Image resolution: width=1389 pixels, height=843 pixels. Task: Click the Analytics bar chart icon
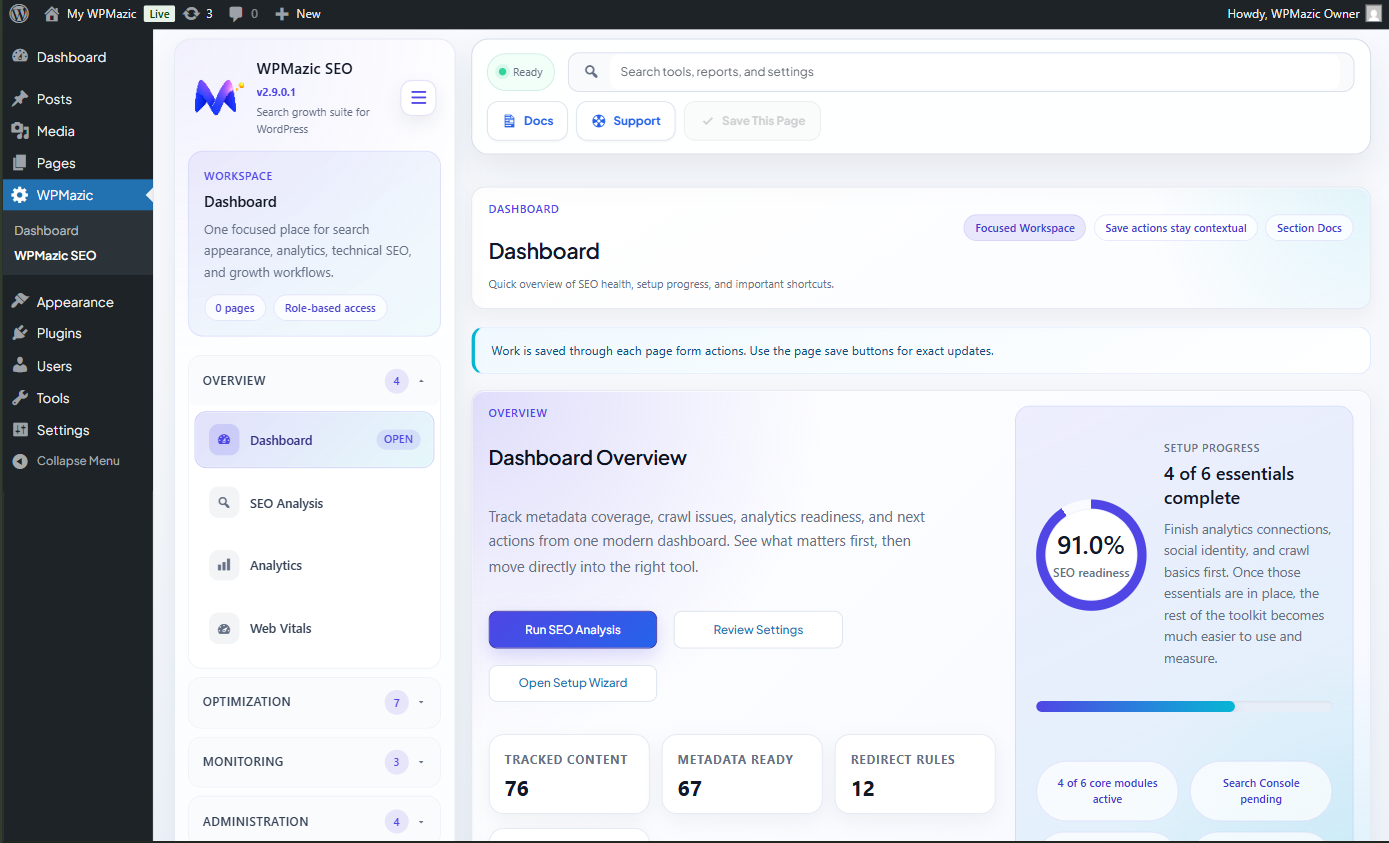tap(224, 565)
